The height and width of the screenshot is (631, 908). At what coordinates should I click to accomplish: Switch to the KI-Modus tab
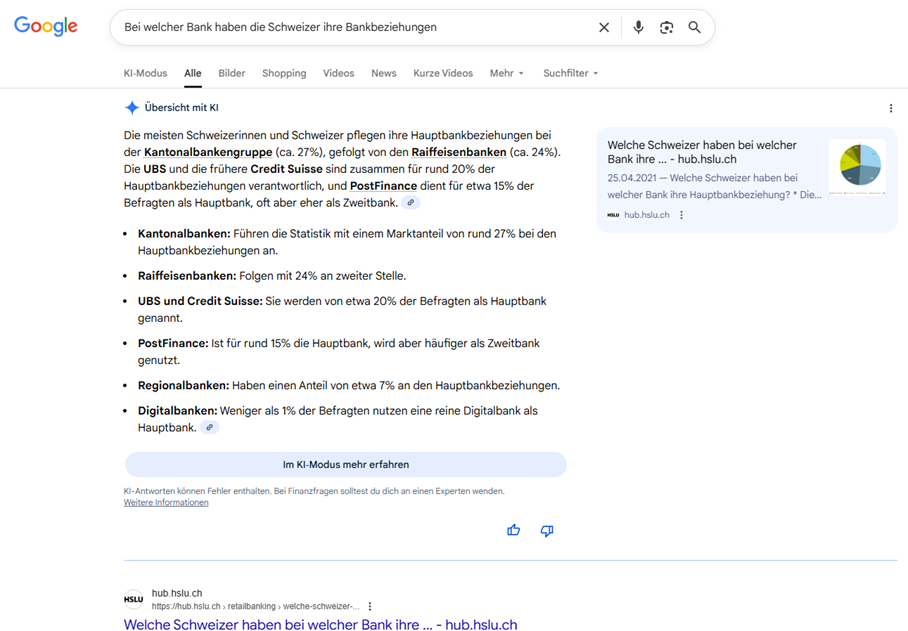145,73
